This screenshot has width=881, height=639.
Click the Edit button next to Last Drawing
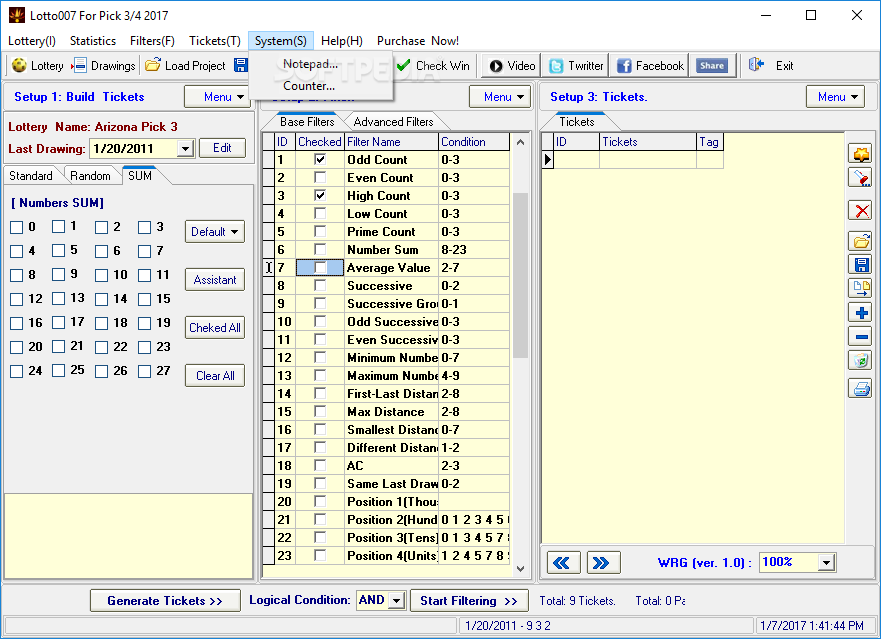coord(222,148)
